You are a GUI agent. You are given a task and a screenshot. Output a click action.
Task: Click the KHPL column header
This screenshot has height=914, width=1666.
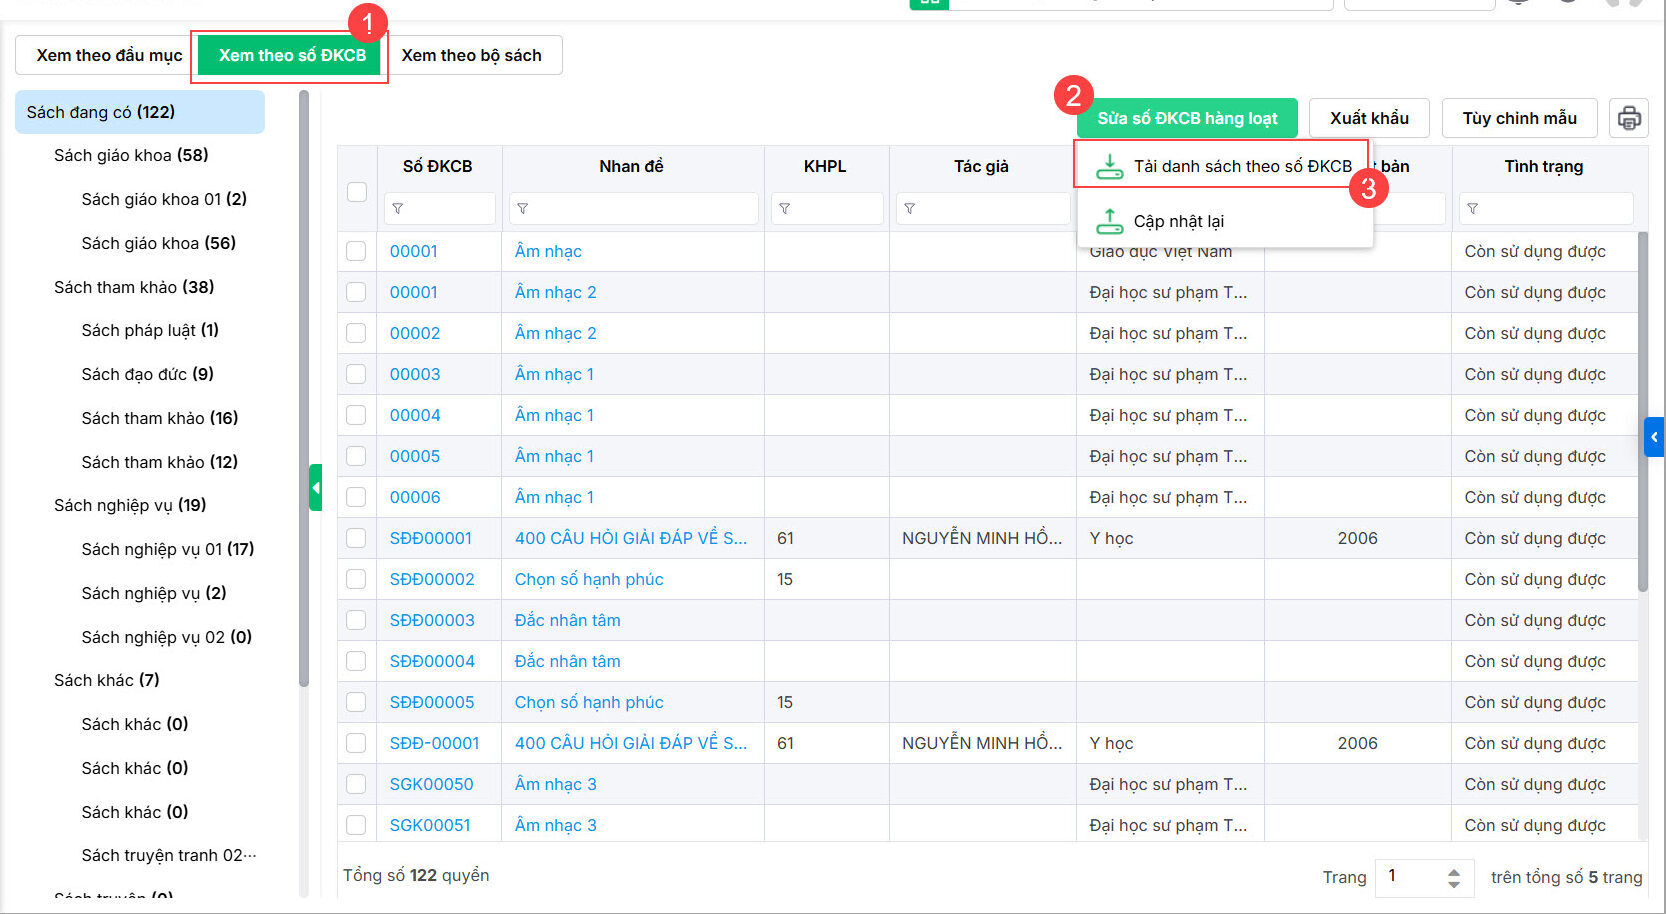[825, 166]
